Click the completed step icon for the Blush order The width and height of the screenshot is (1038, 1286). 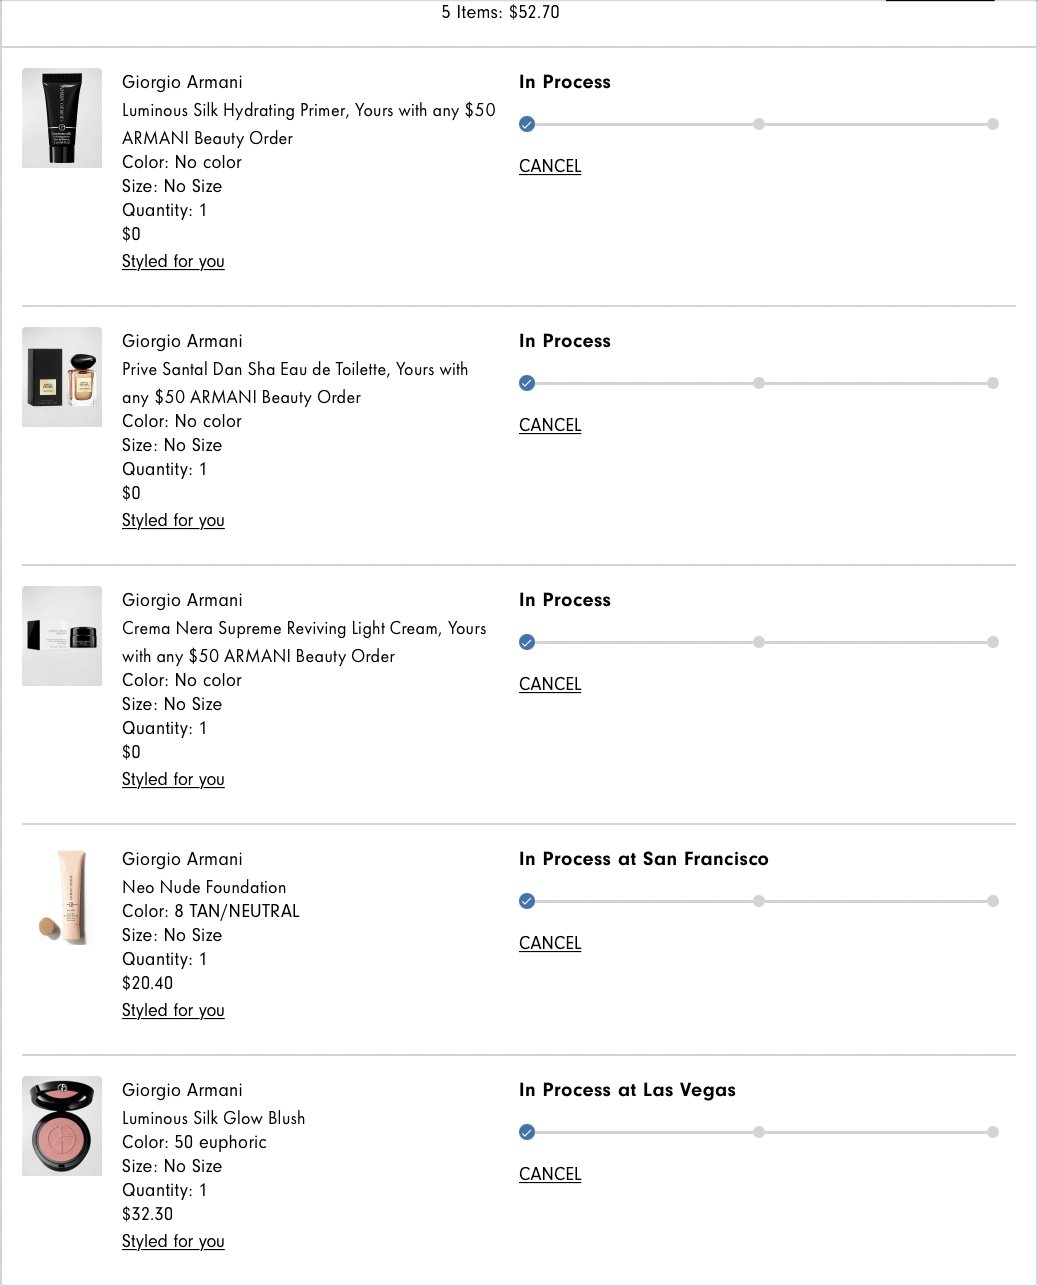click(526, 1132)
